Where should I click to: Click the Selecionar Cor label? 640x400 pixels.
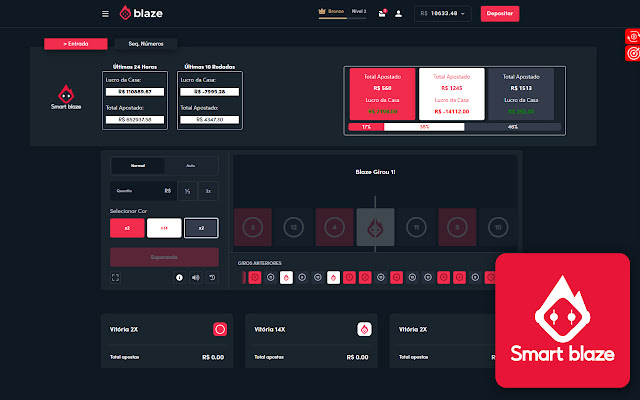(128, 211)
